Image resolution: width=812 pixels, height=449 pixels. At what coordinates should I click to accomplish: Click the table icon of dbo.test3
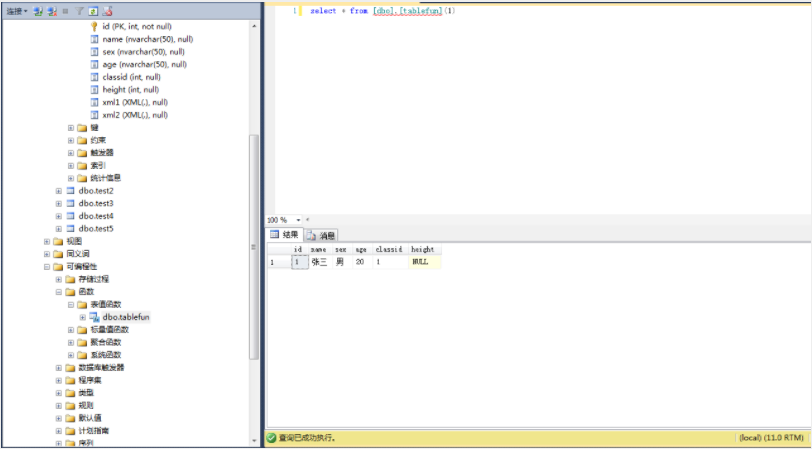tap(70, 204)
